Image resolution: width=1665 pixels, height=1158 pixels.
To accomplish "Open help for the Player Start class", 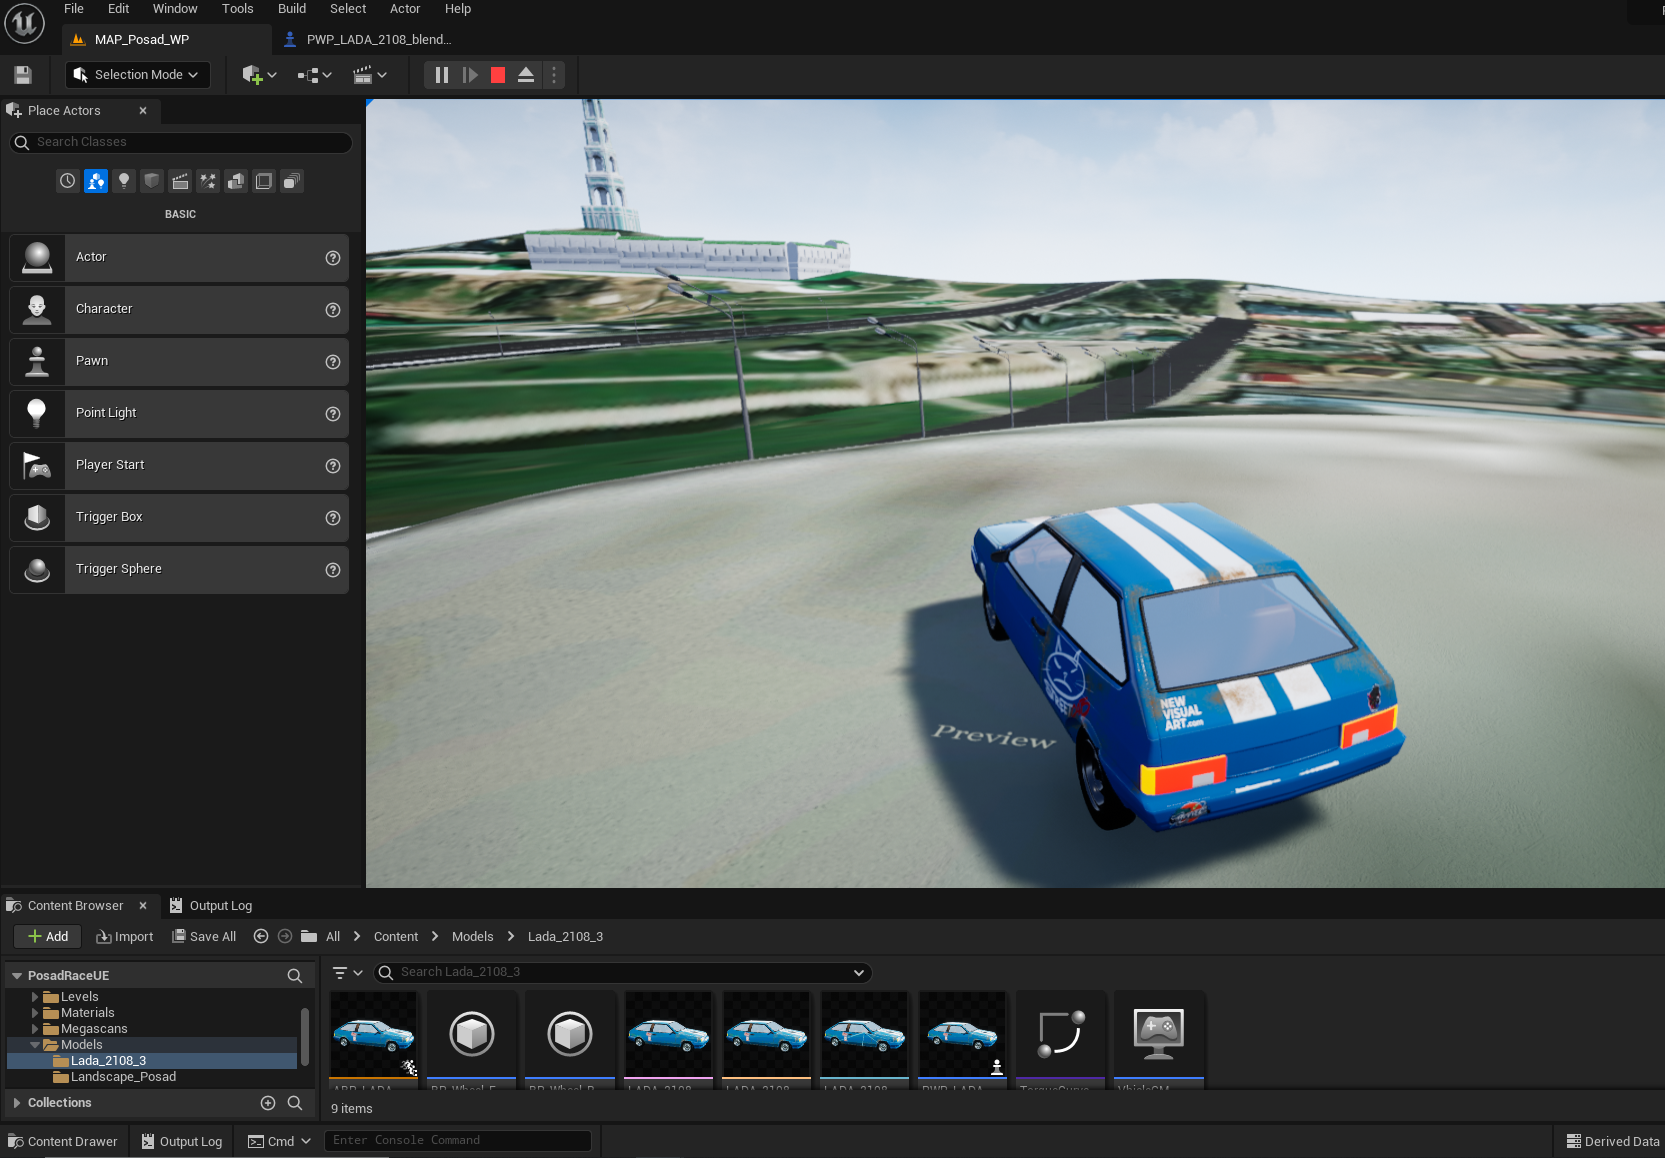I will point(333,466).
